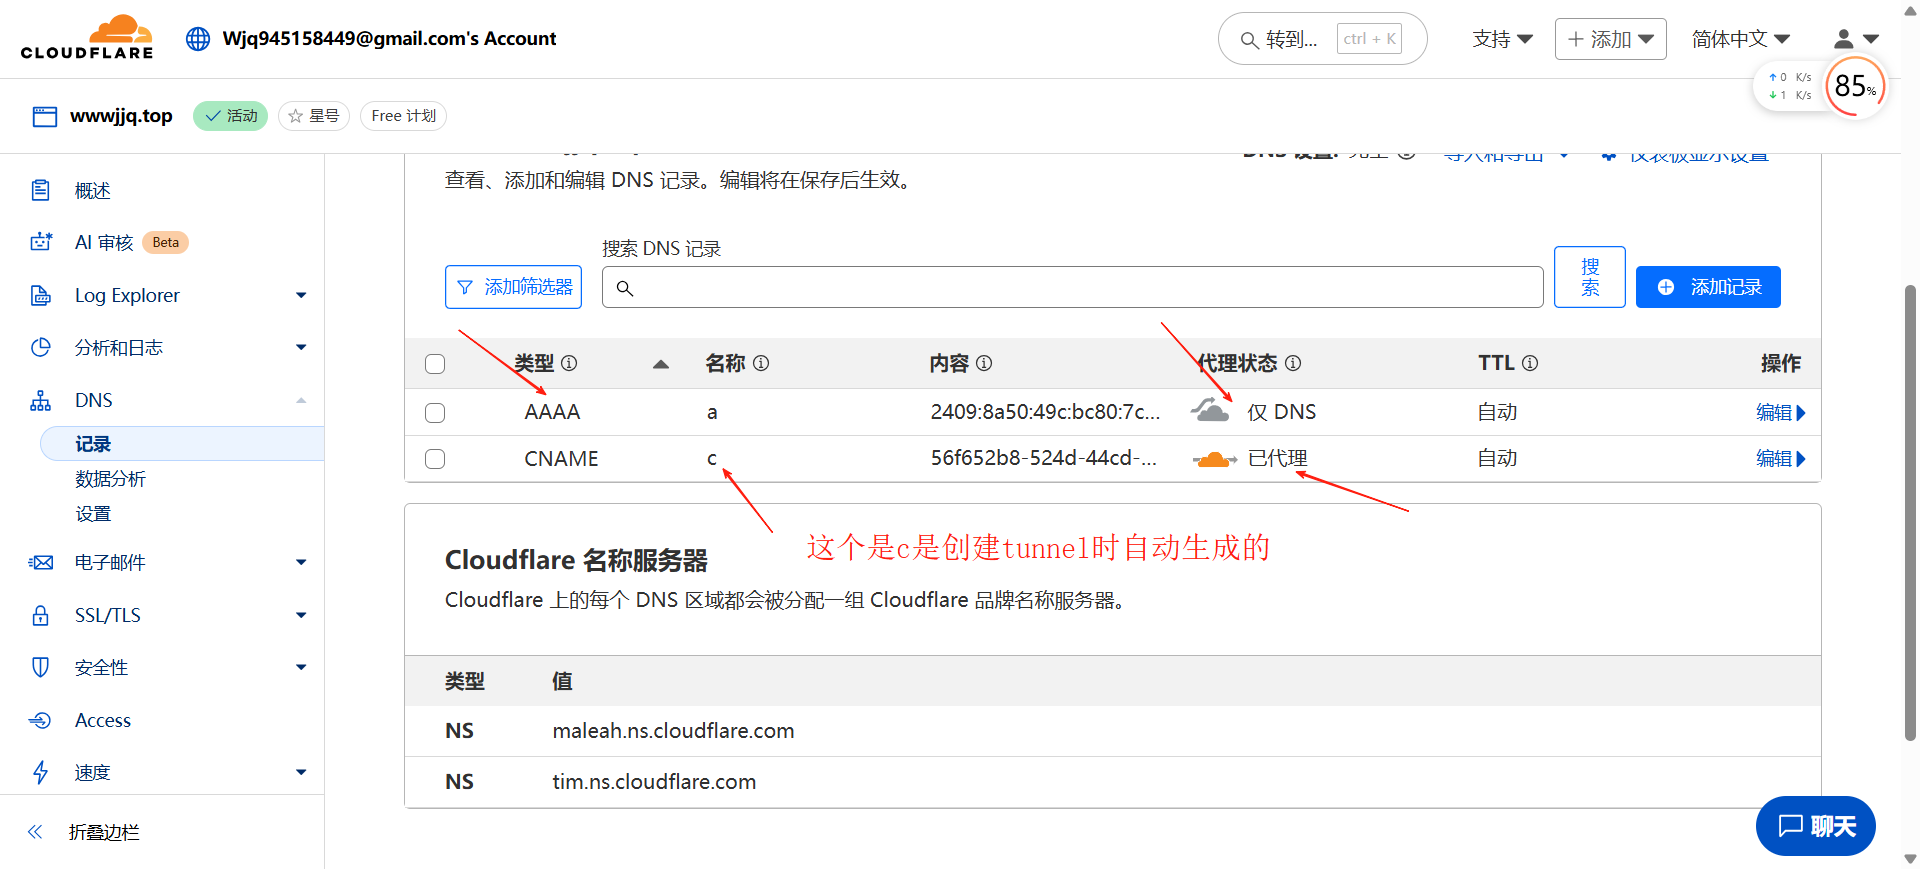Click the wwwjjq.top domain name
The image size is (1920, 869).
121,116
